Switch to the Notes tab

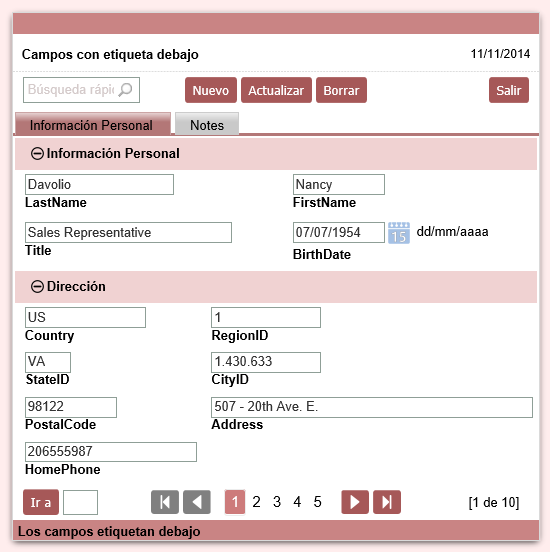coord(207,124)
